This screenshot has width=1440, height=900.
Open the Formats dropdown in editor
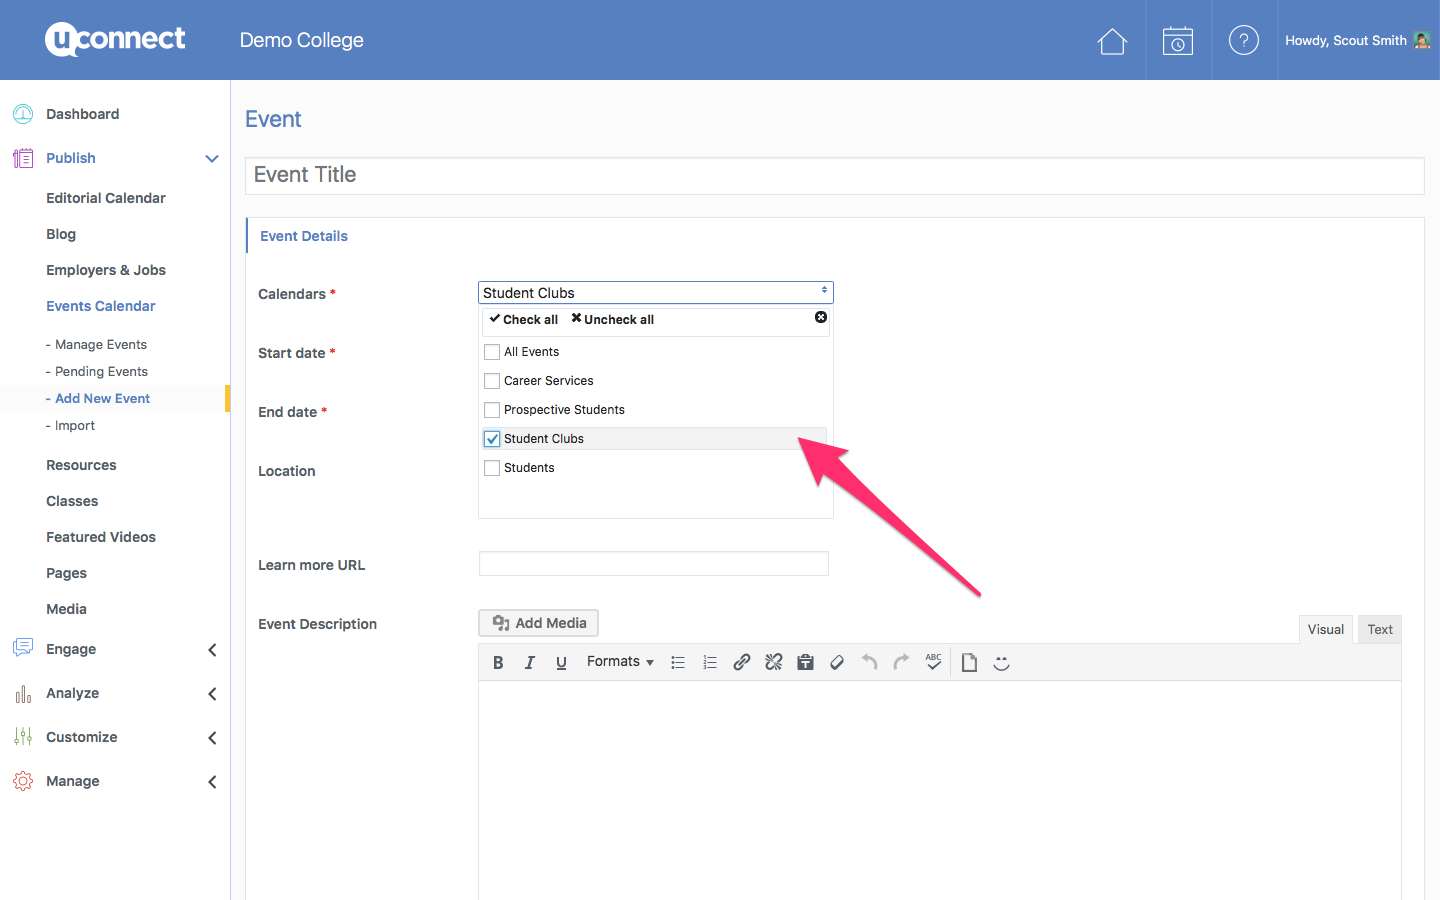[620, 662]
